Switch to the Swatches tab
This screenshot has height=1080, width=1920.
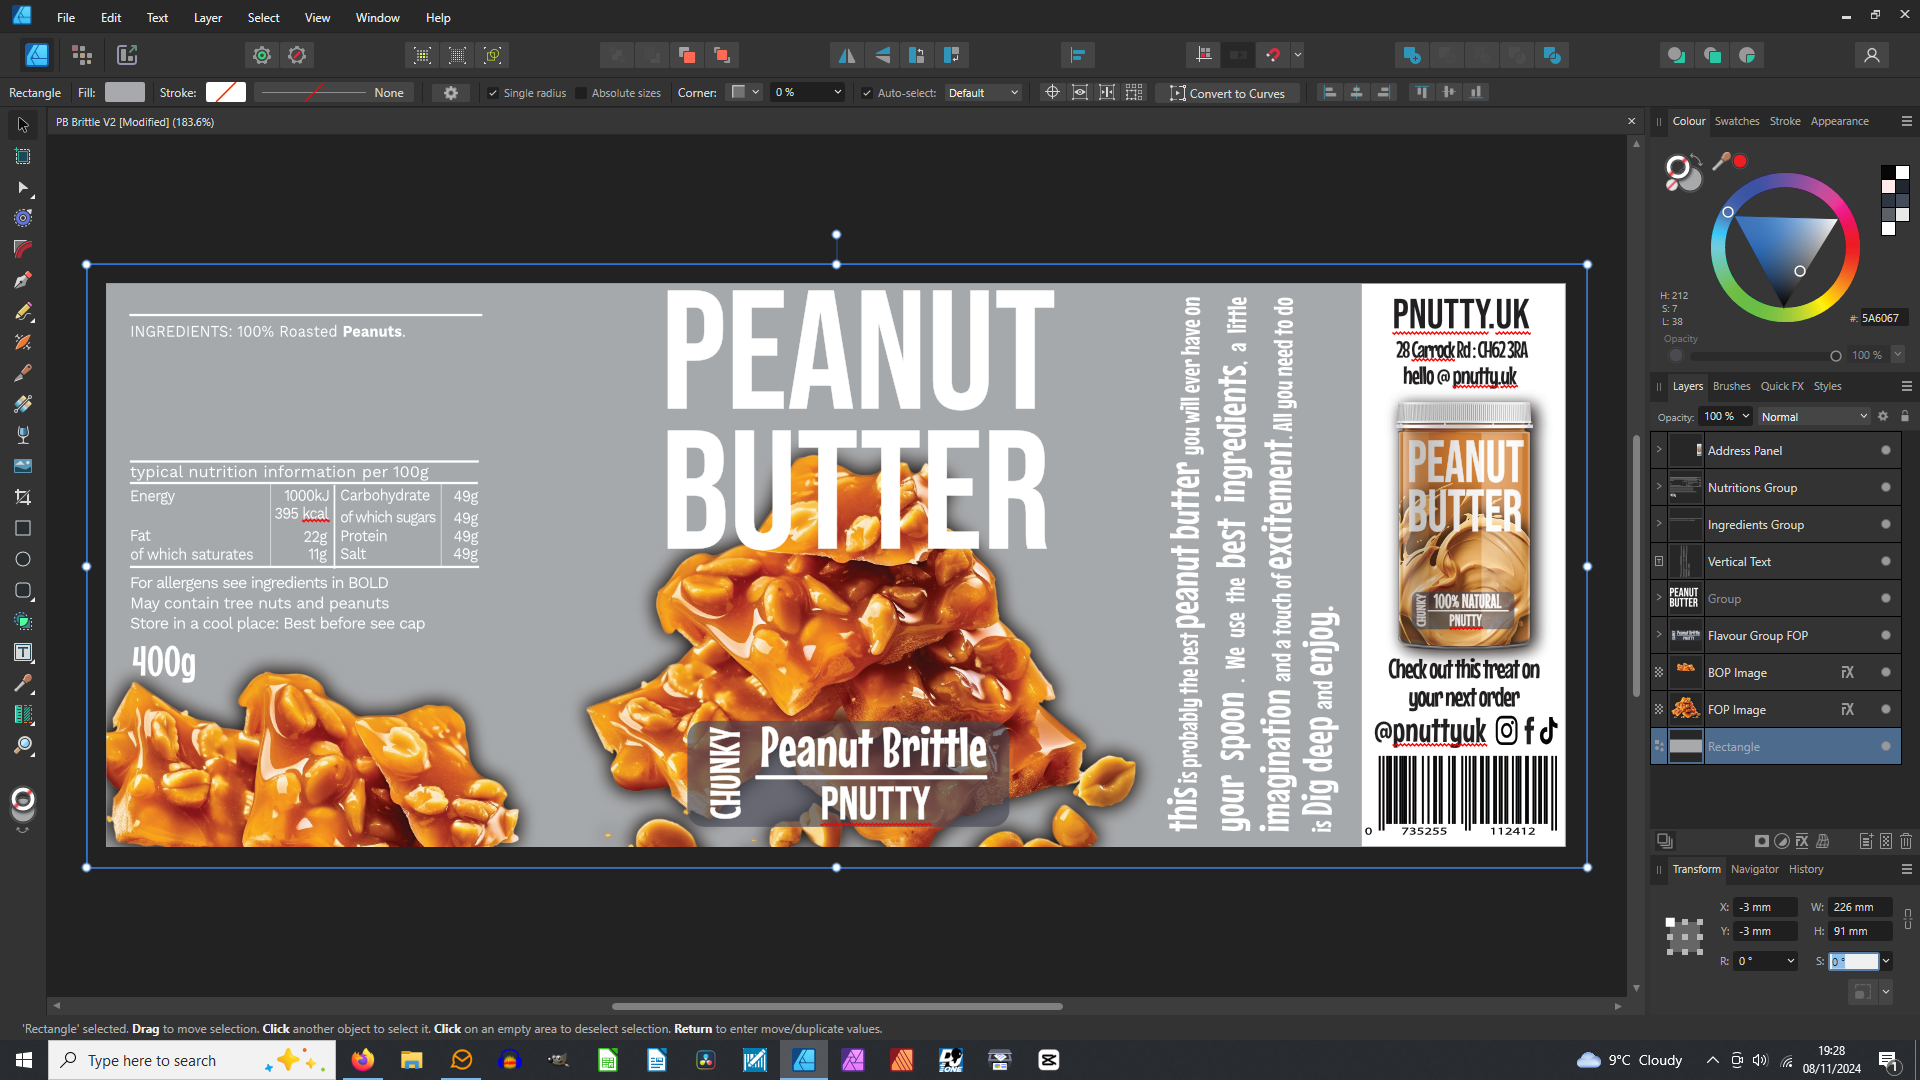pyautogui.click(x=1737, y=121)
